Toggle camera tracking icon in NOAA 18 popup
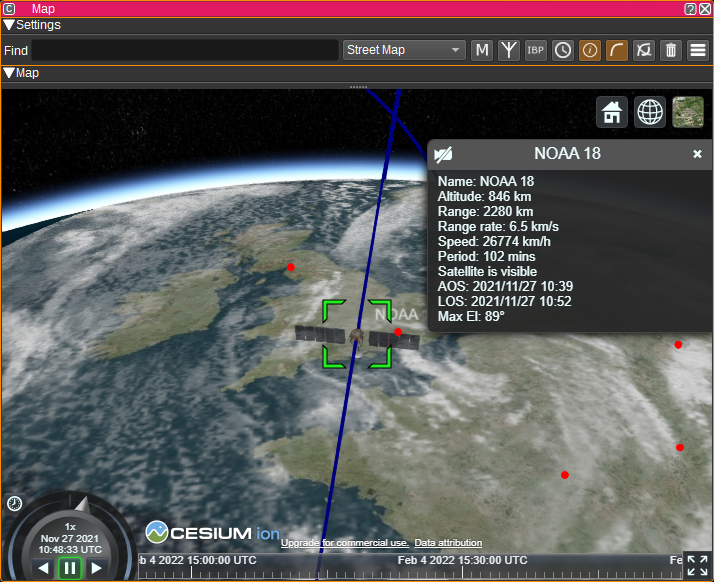The image size is (714, 582). pos(443,154)
